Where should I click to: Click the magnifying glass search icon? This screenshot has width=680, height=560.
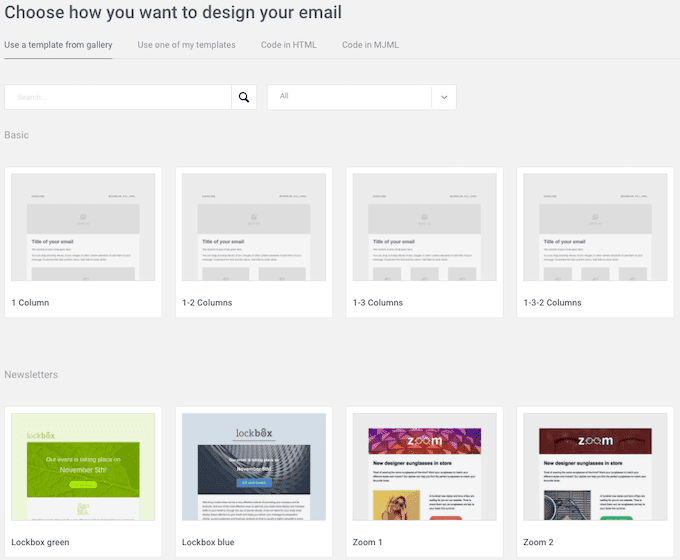coord(244,97)
